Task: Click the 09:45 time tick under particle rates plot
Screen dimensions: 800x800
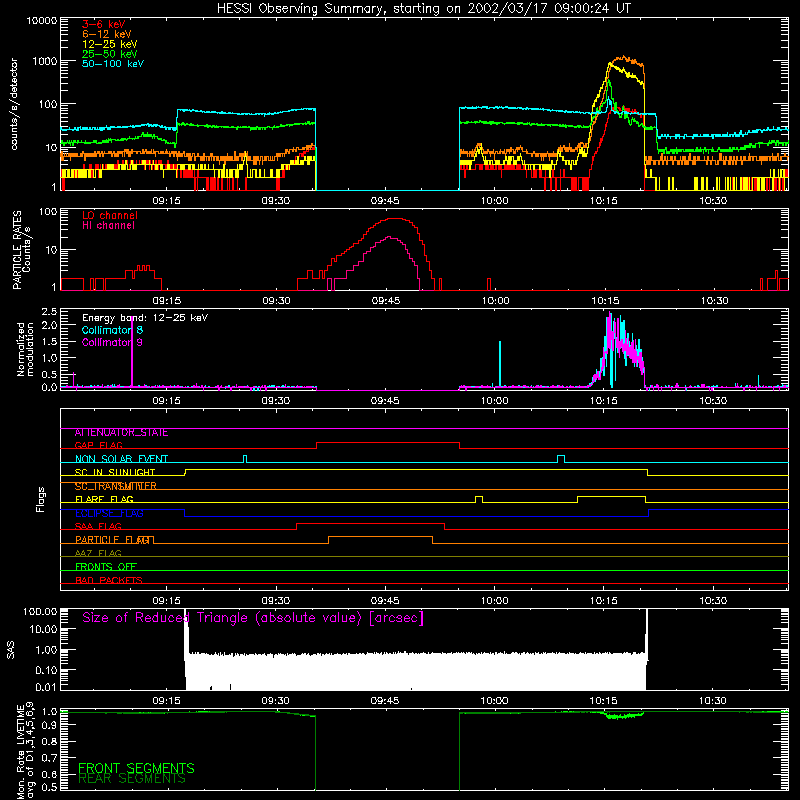Action: click(x=386, y=301)
